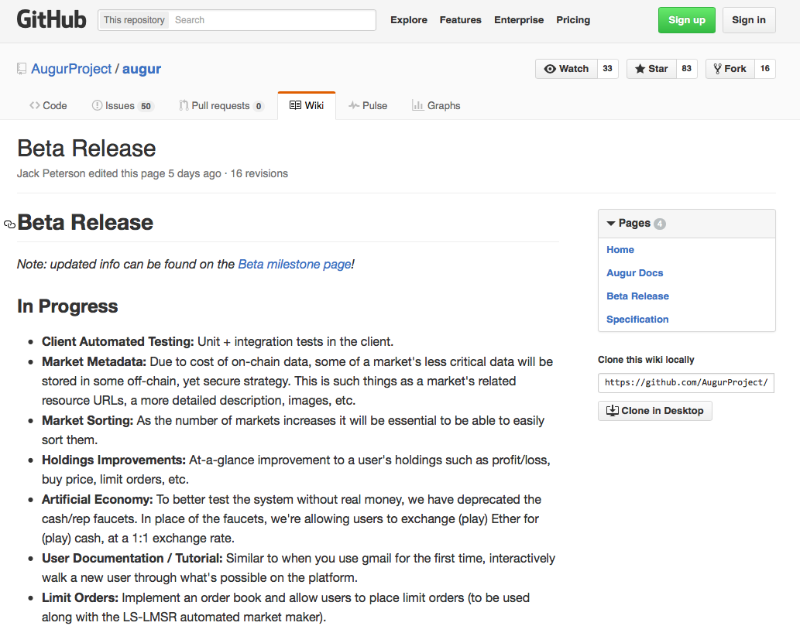Open the Beta Release page in sidebar
The width and height of the screenshot is (800, 626).
637,296
